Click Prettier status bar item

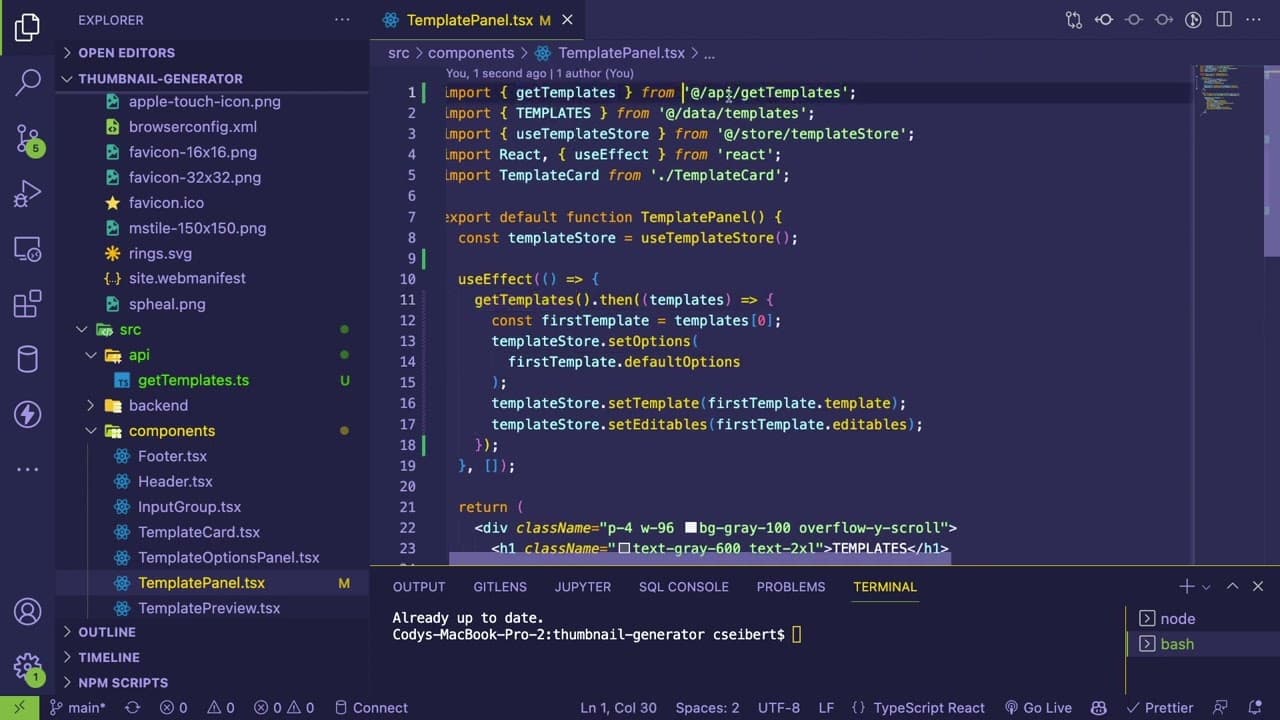(x=1159, y=708)
